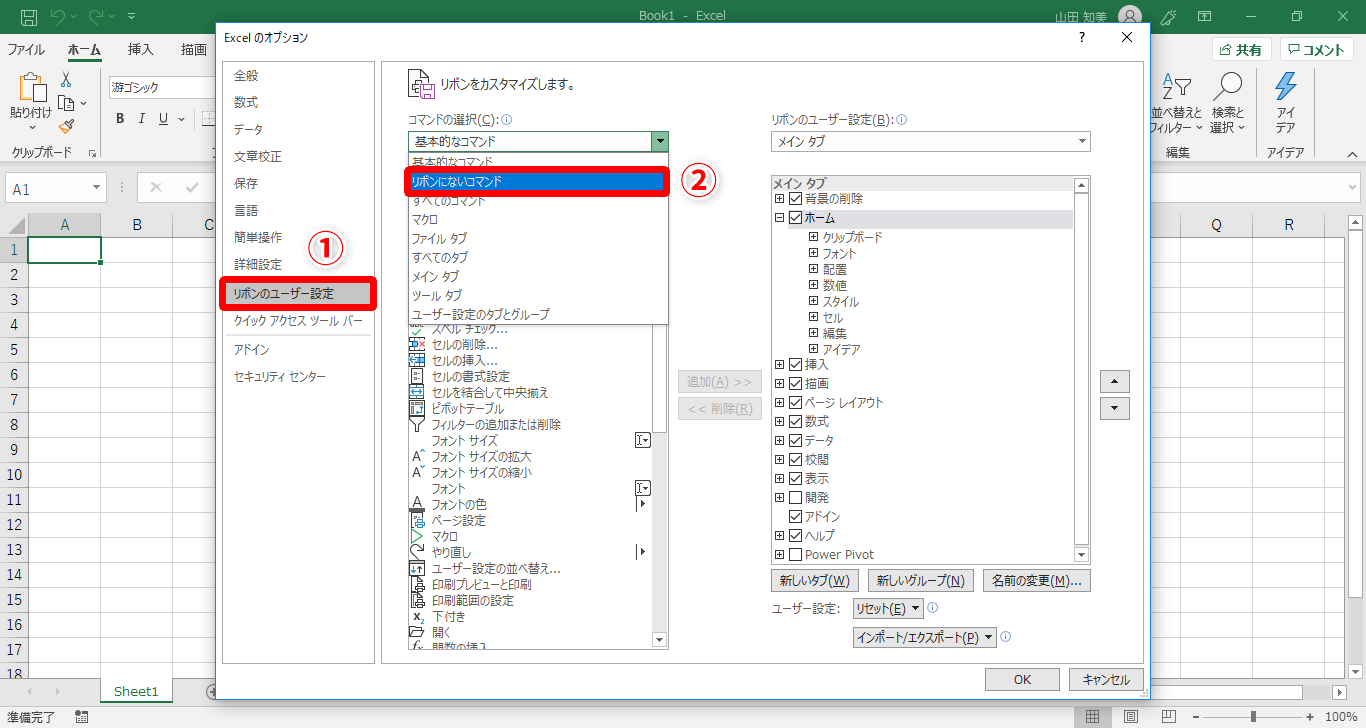Select the フォント サイズの拡大 command icon
Image resolution: width=1366 pixels, height=728 pixels.
click(x=418, y=456)
